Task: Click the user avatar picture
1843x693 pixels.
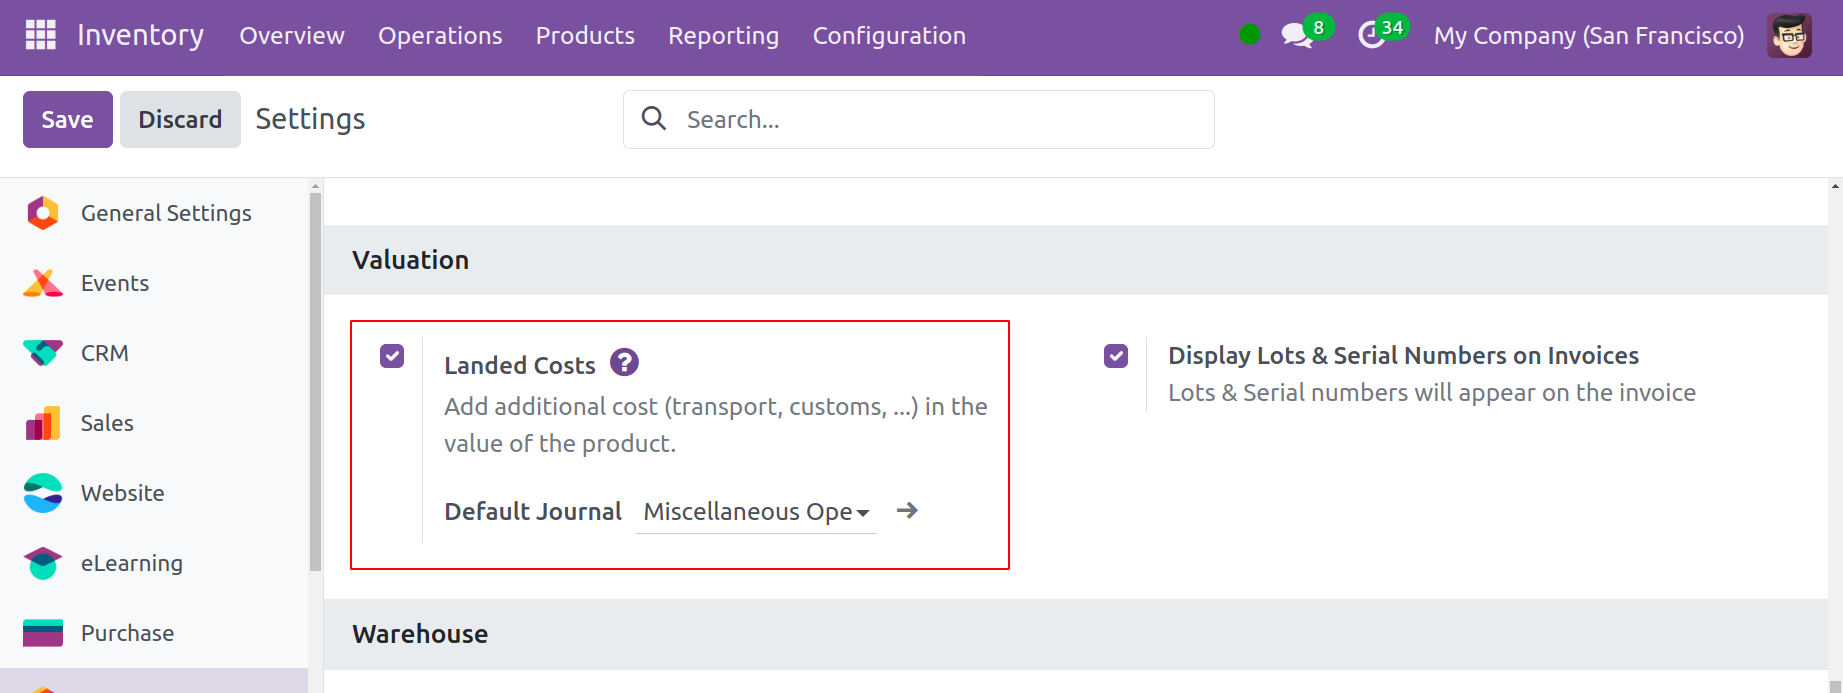Action: tap(1788, 36)
